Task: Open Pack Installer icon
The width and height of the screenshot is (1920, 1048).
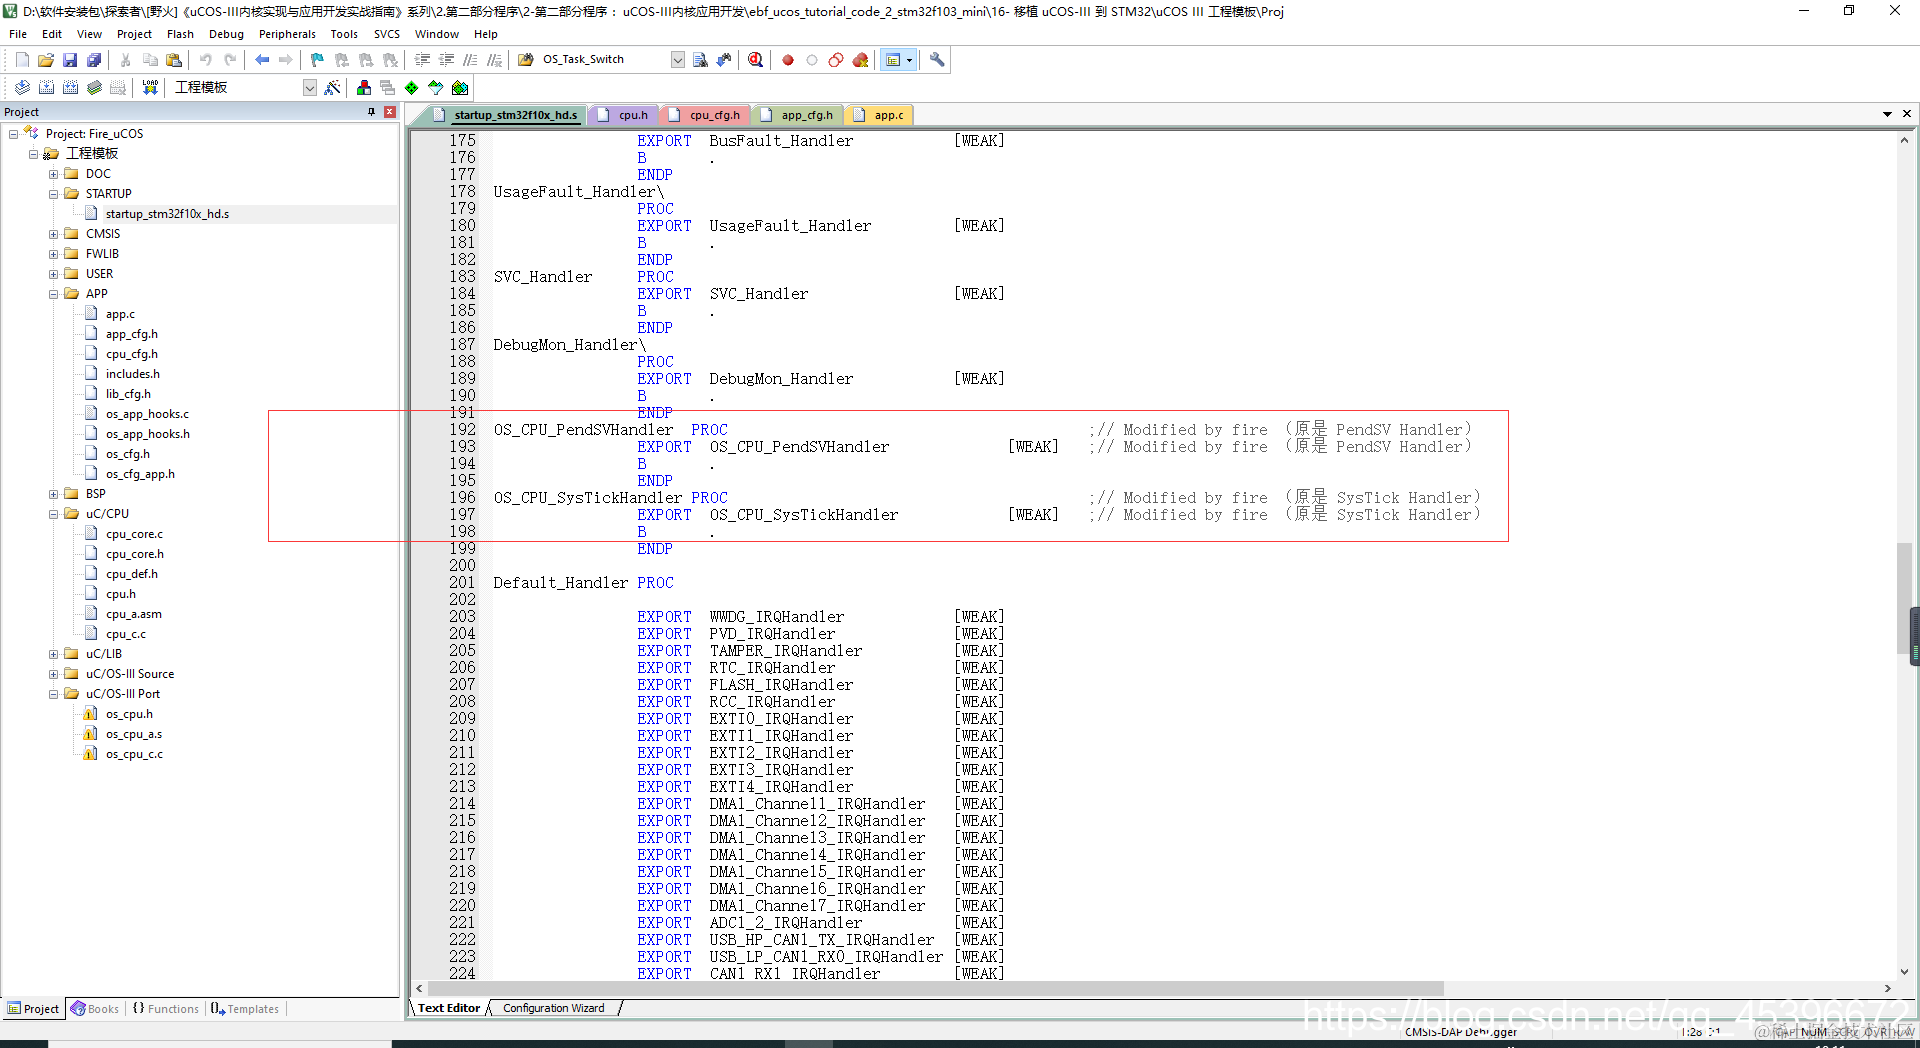Action: click(x=460, y=88)
